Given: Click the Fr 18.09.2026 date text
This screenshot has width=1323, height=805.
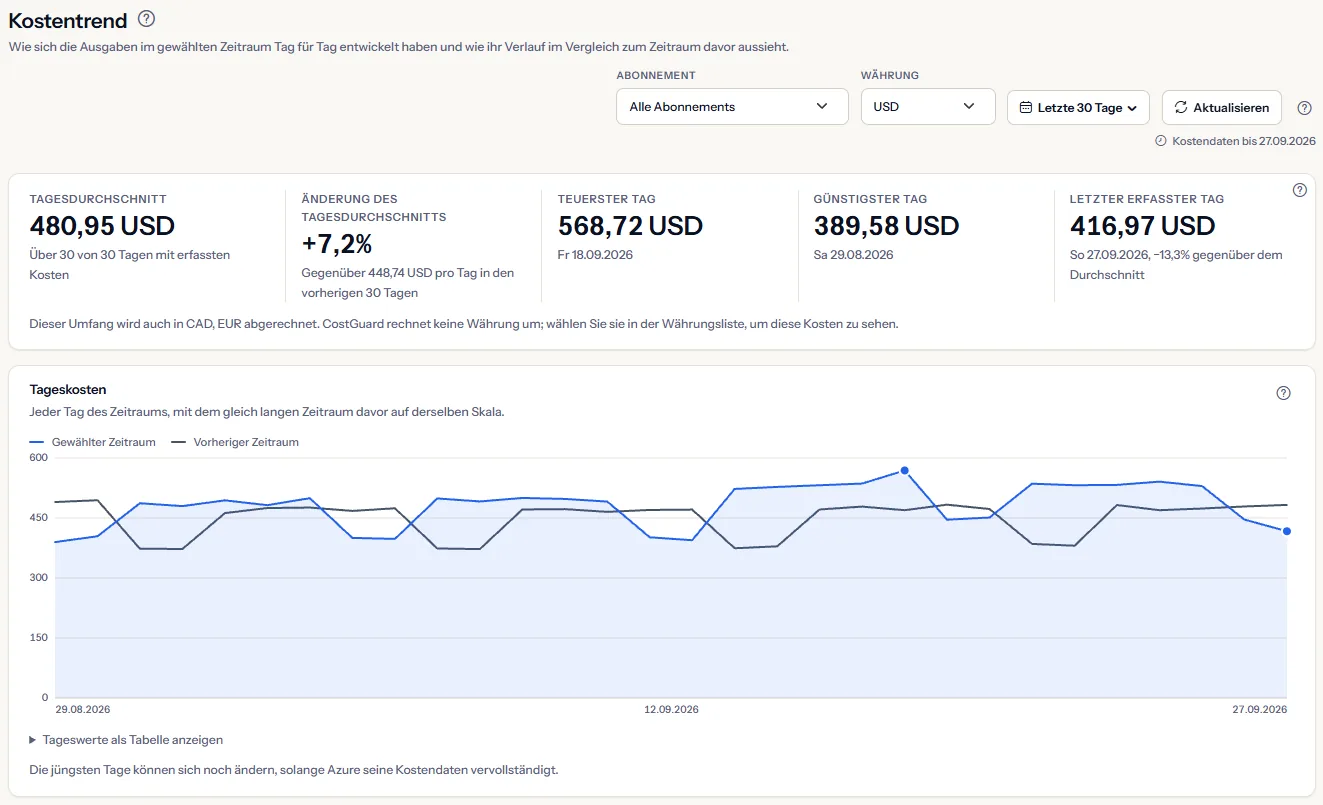Looking at the screenshot, I should (x=595, y=255).
